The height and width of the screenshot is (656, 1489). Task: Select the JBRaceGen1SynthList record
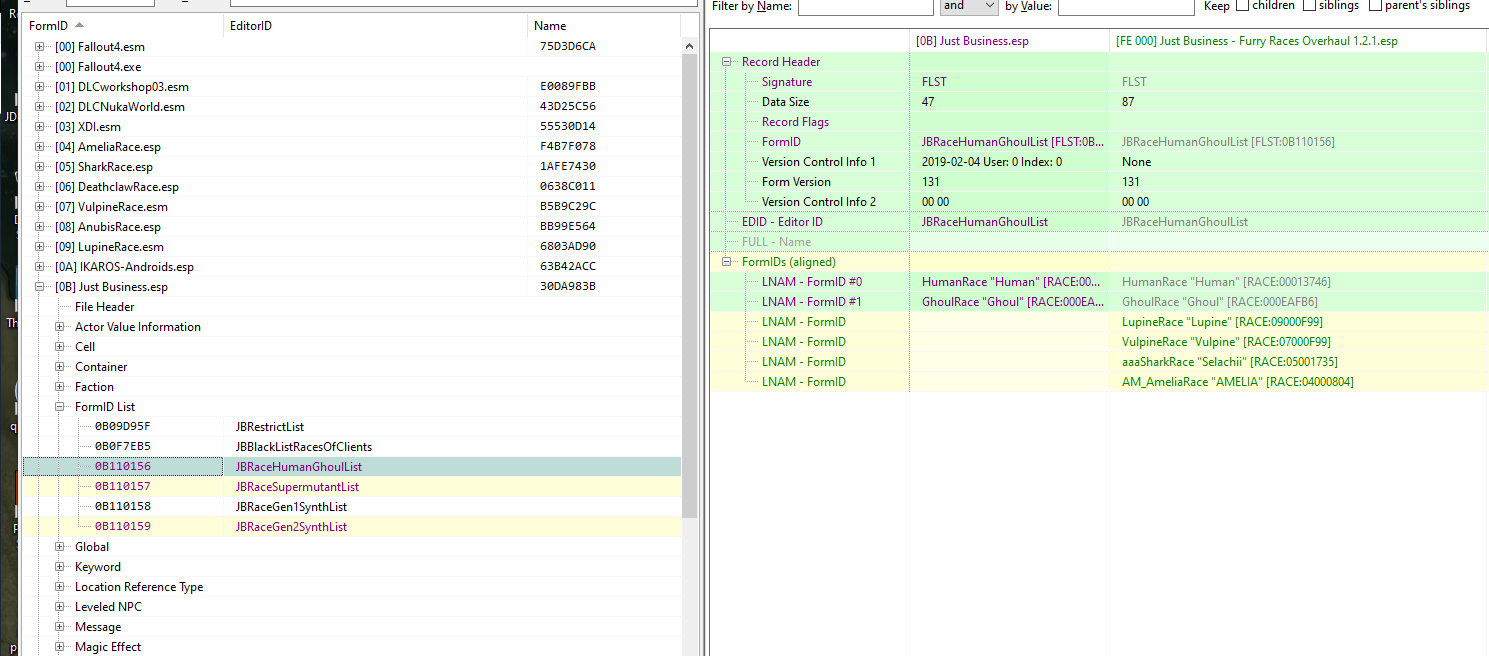click(x=291, y=507)
